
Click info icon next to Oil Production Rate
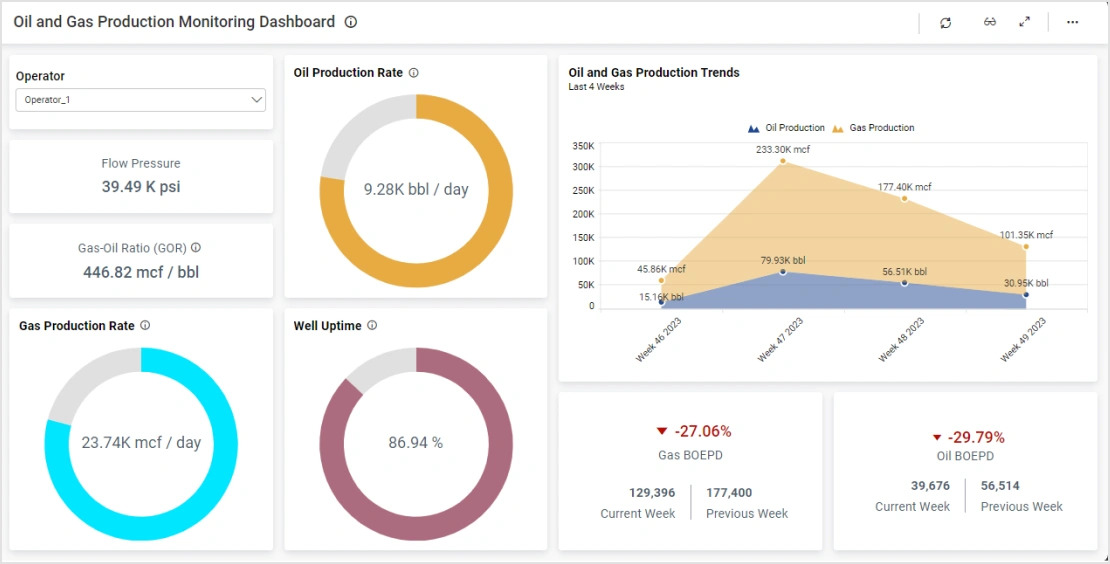[x=414, y=73]
